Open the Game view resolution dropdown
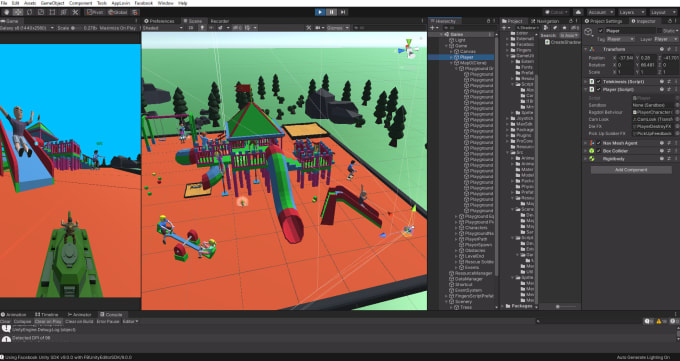The image size is (680, 361). (27, 28)
